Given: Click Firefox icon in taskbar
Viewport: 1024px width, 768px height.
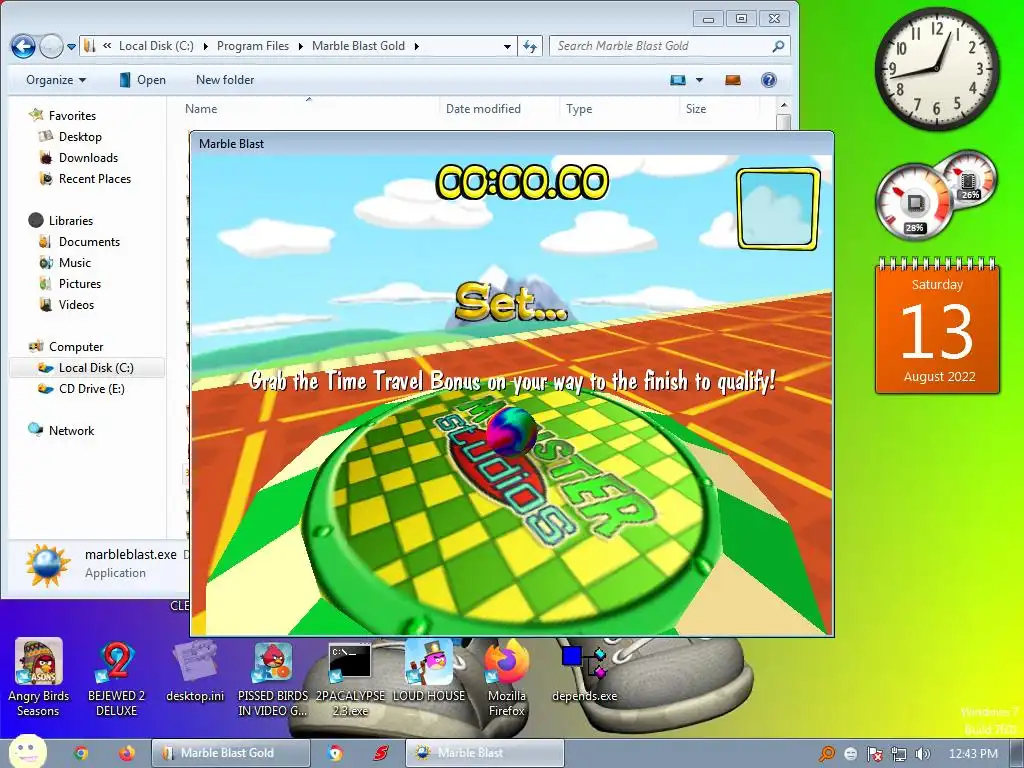Looking at the screenshot, I should [127, 753].
